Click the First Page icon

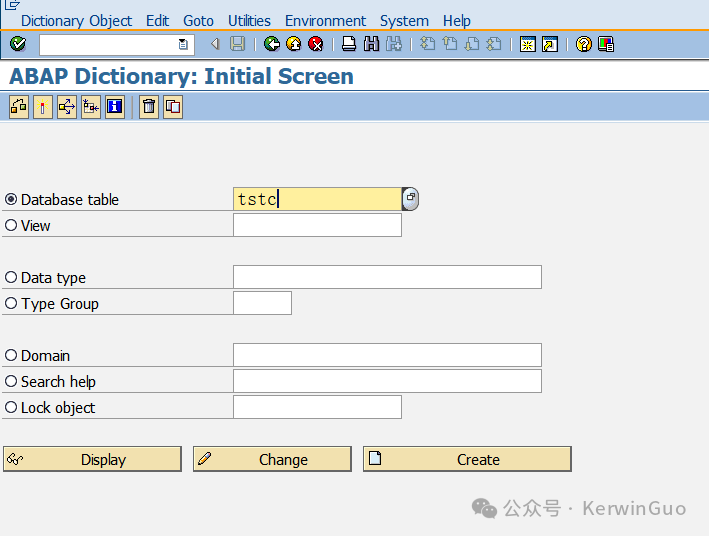click(x=427, y=44)
